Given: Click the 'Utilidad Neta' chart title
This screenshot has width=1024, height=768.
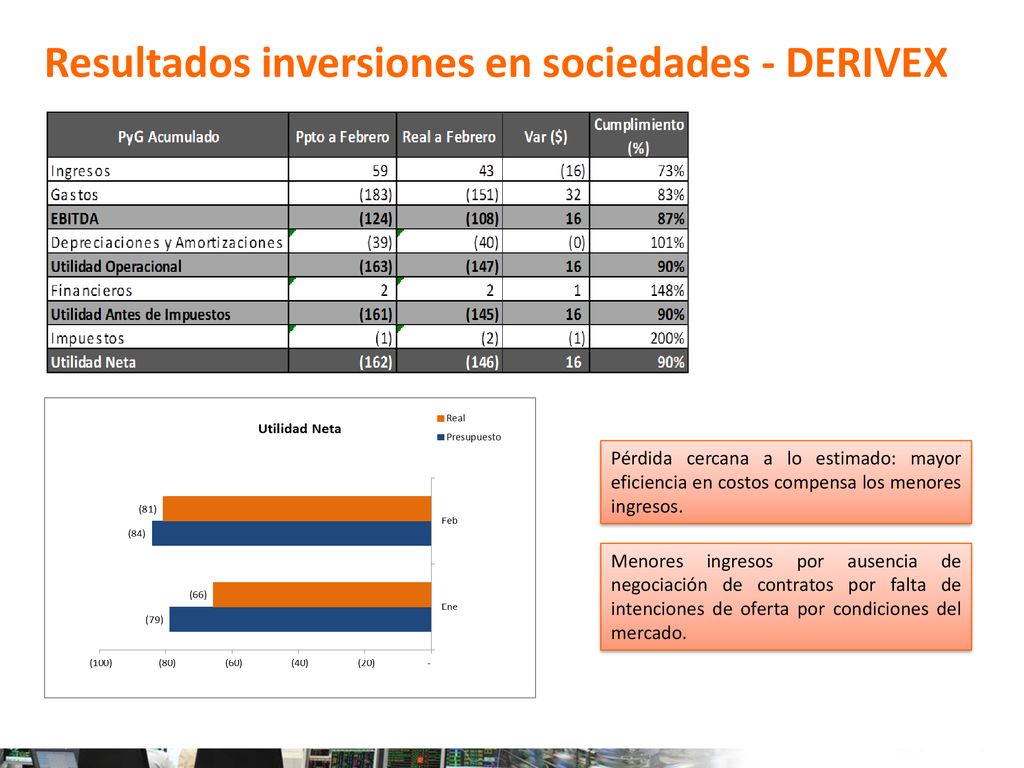Looking at the screenshot, I should [x=299, y=429].
